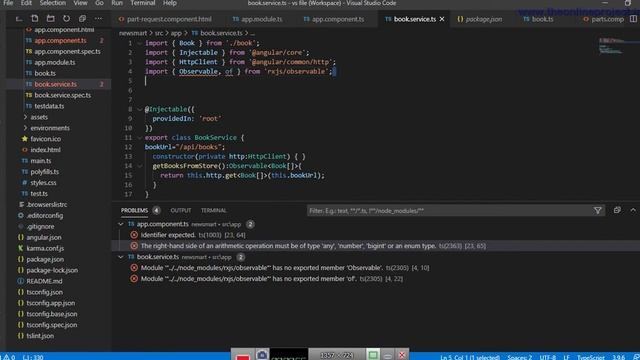The image size is (640, 360).
Task: Collapse the import block fold at line 1
Action: pos(140,43)
